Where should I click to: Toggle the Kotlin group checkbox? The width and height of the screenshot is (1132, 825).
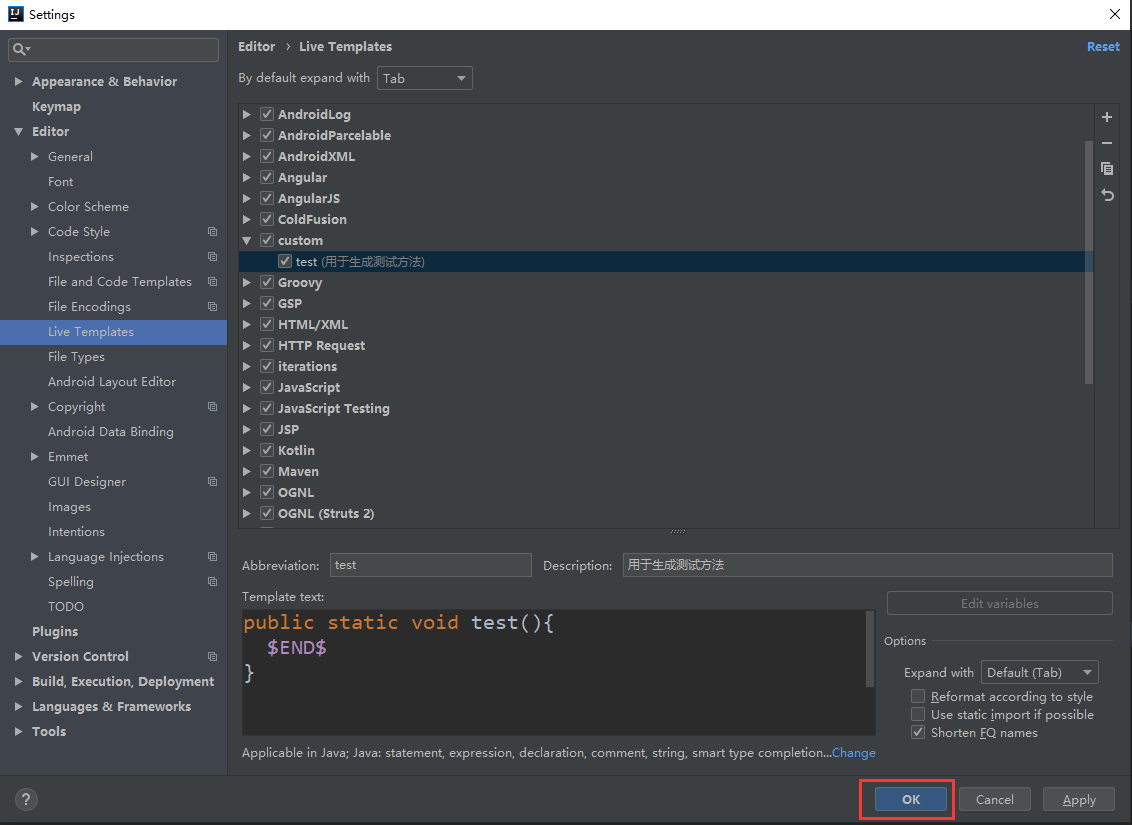(x=267, y=450)
